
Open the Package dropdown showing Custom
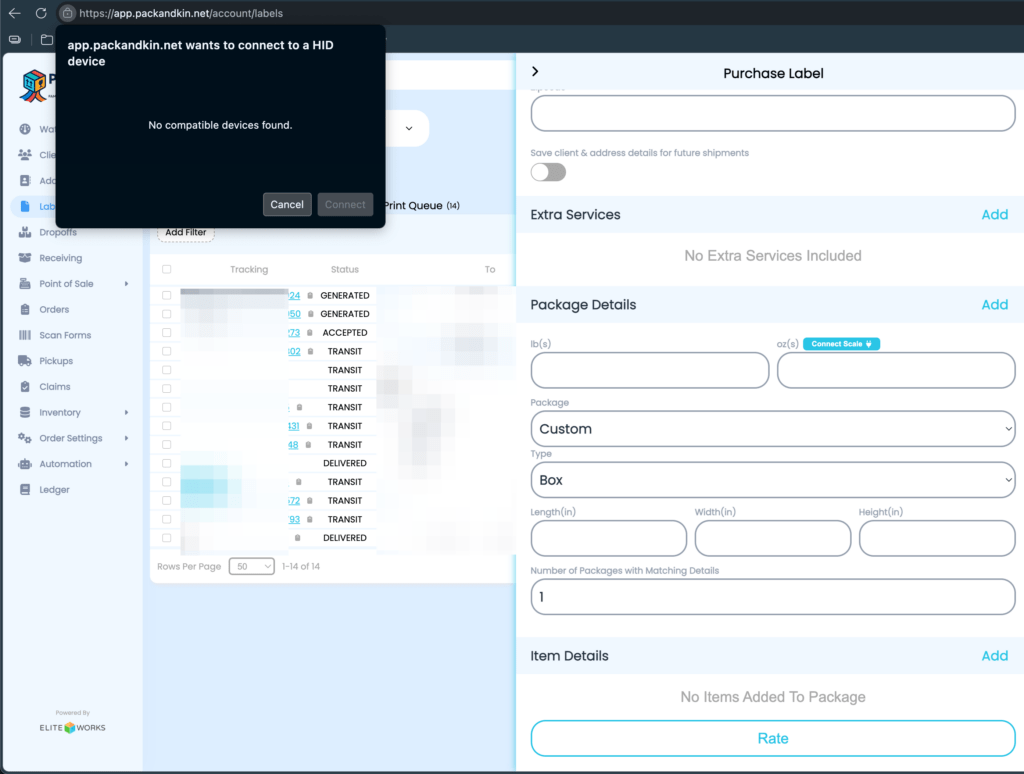click(x=772, y=428)
